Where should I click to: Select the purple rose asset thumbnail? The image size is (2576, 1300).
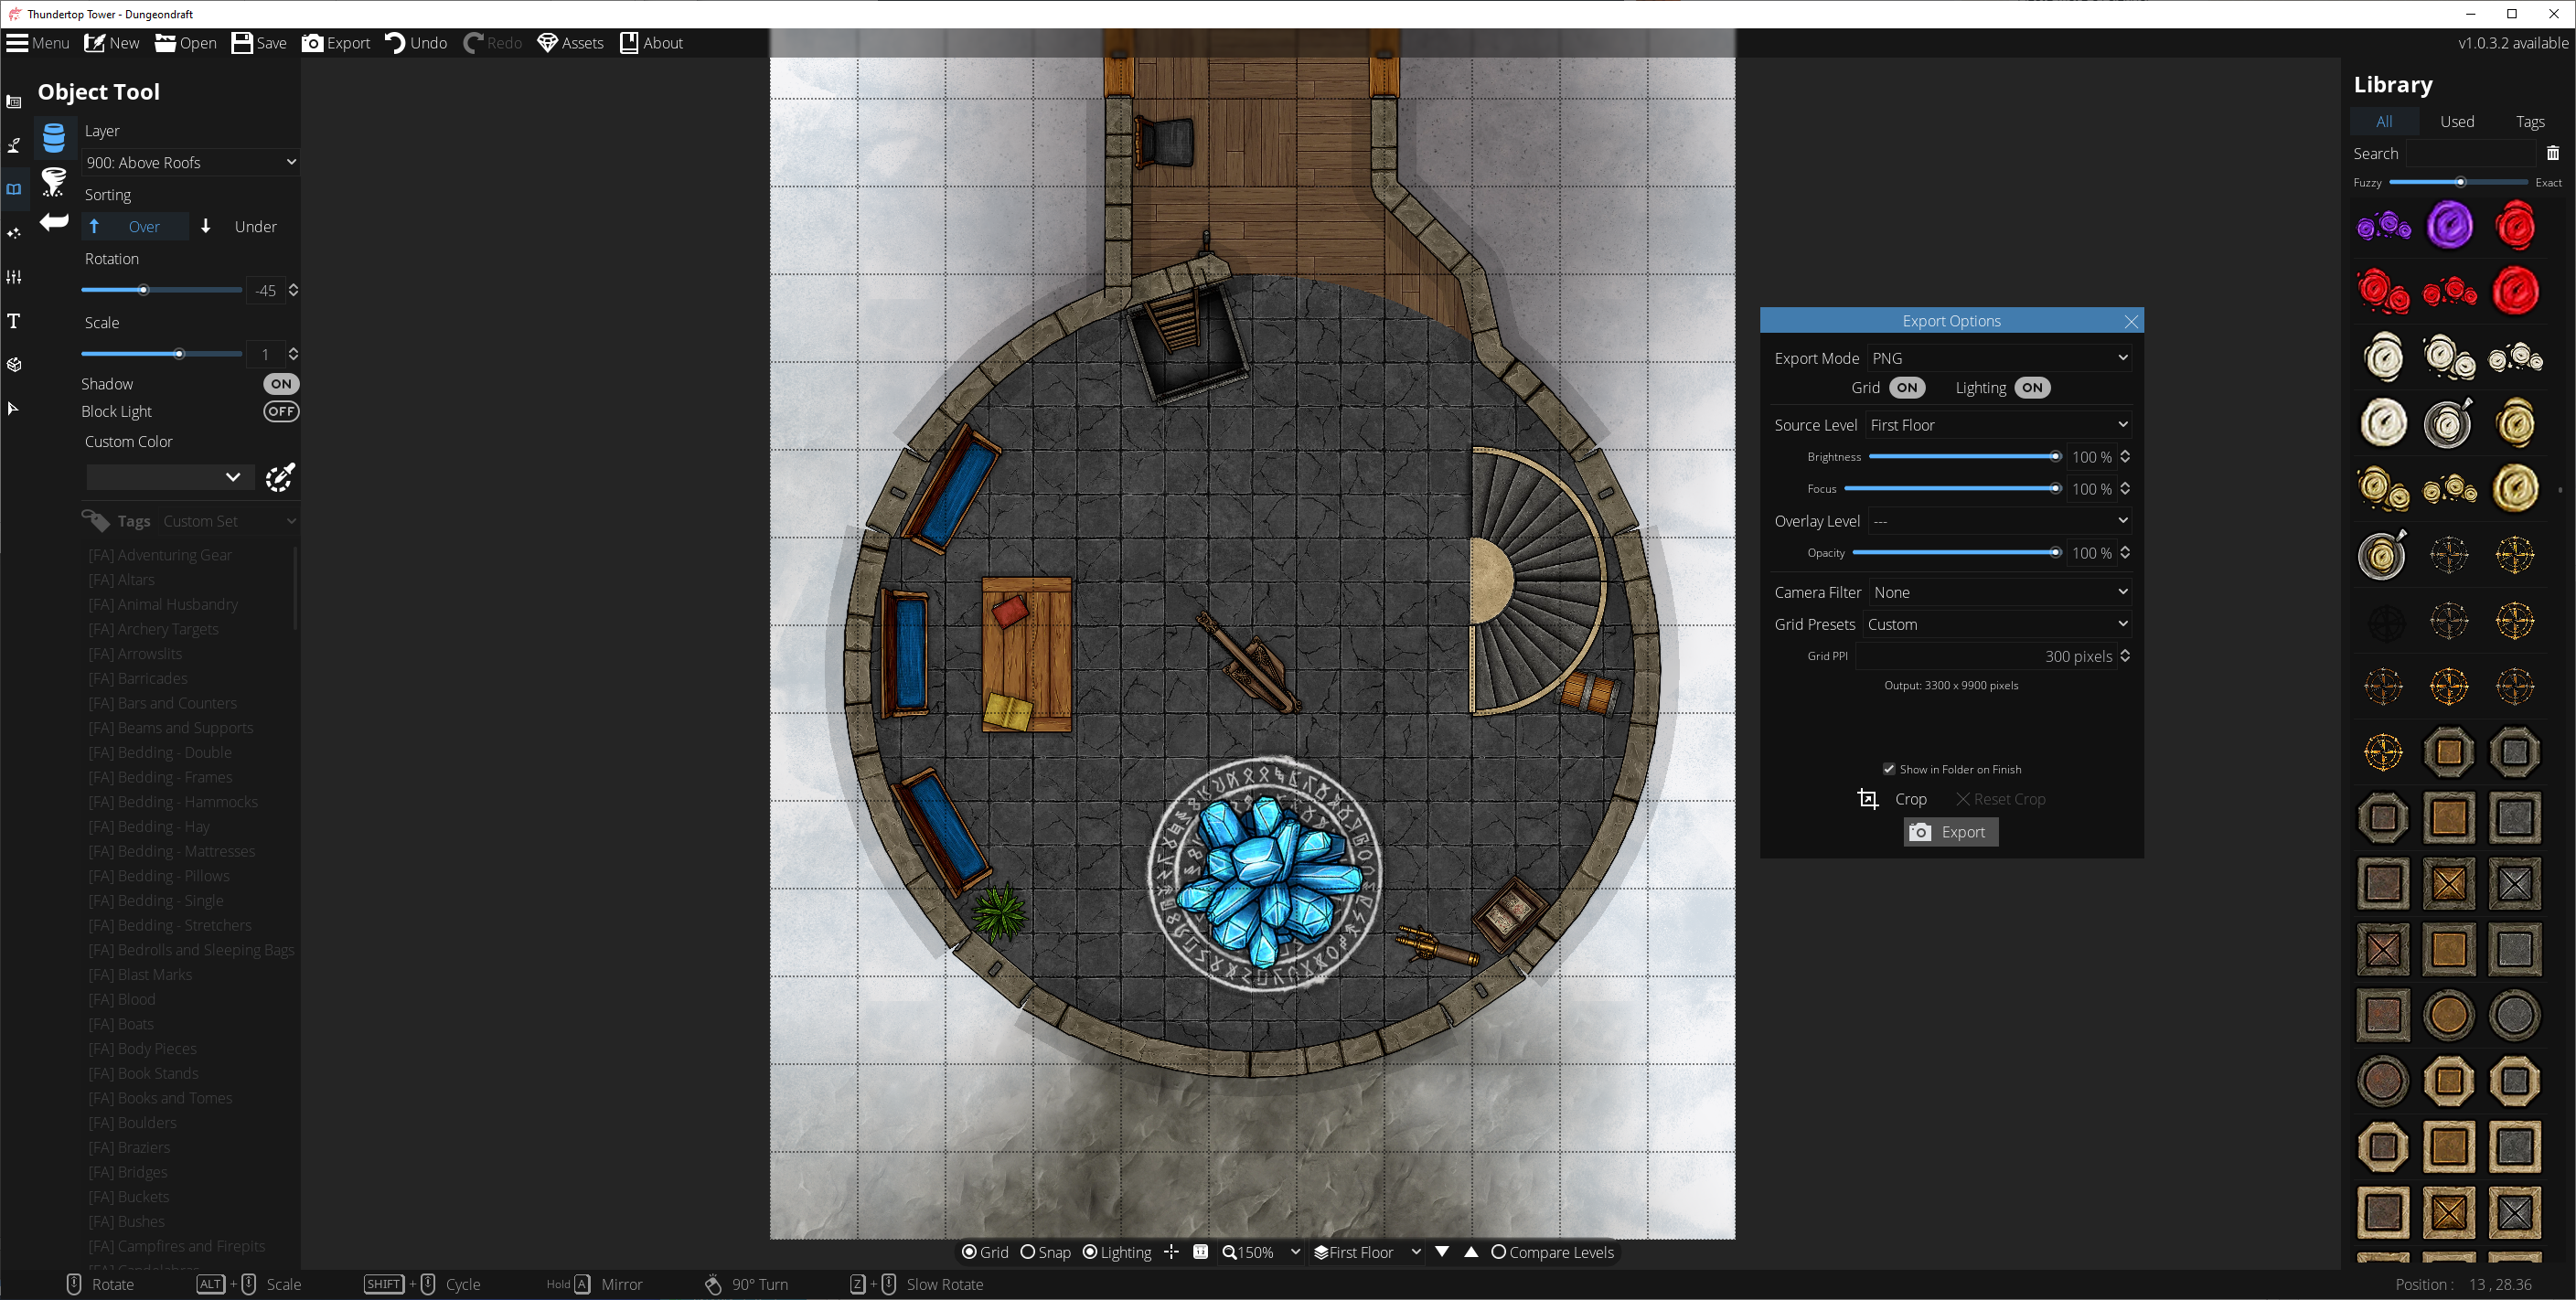pos(2449,226)
